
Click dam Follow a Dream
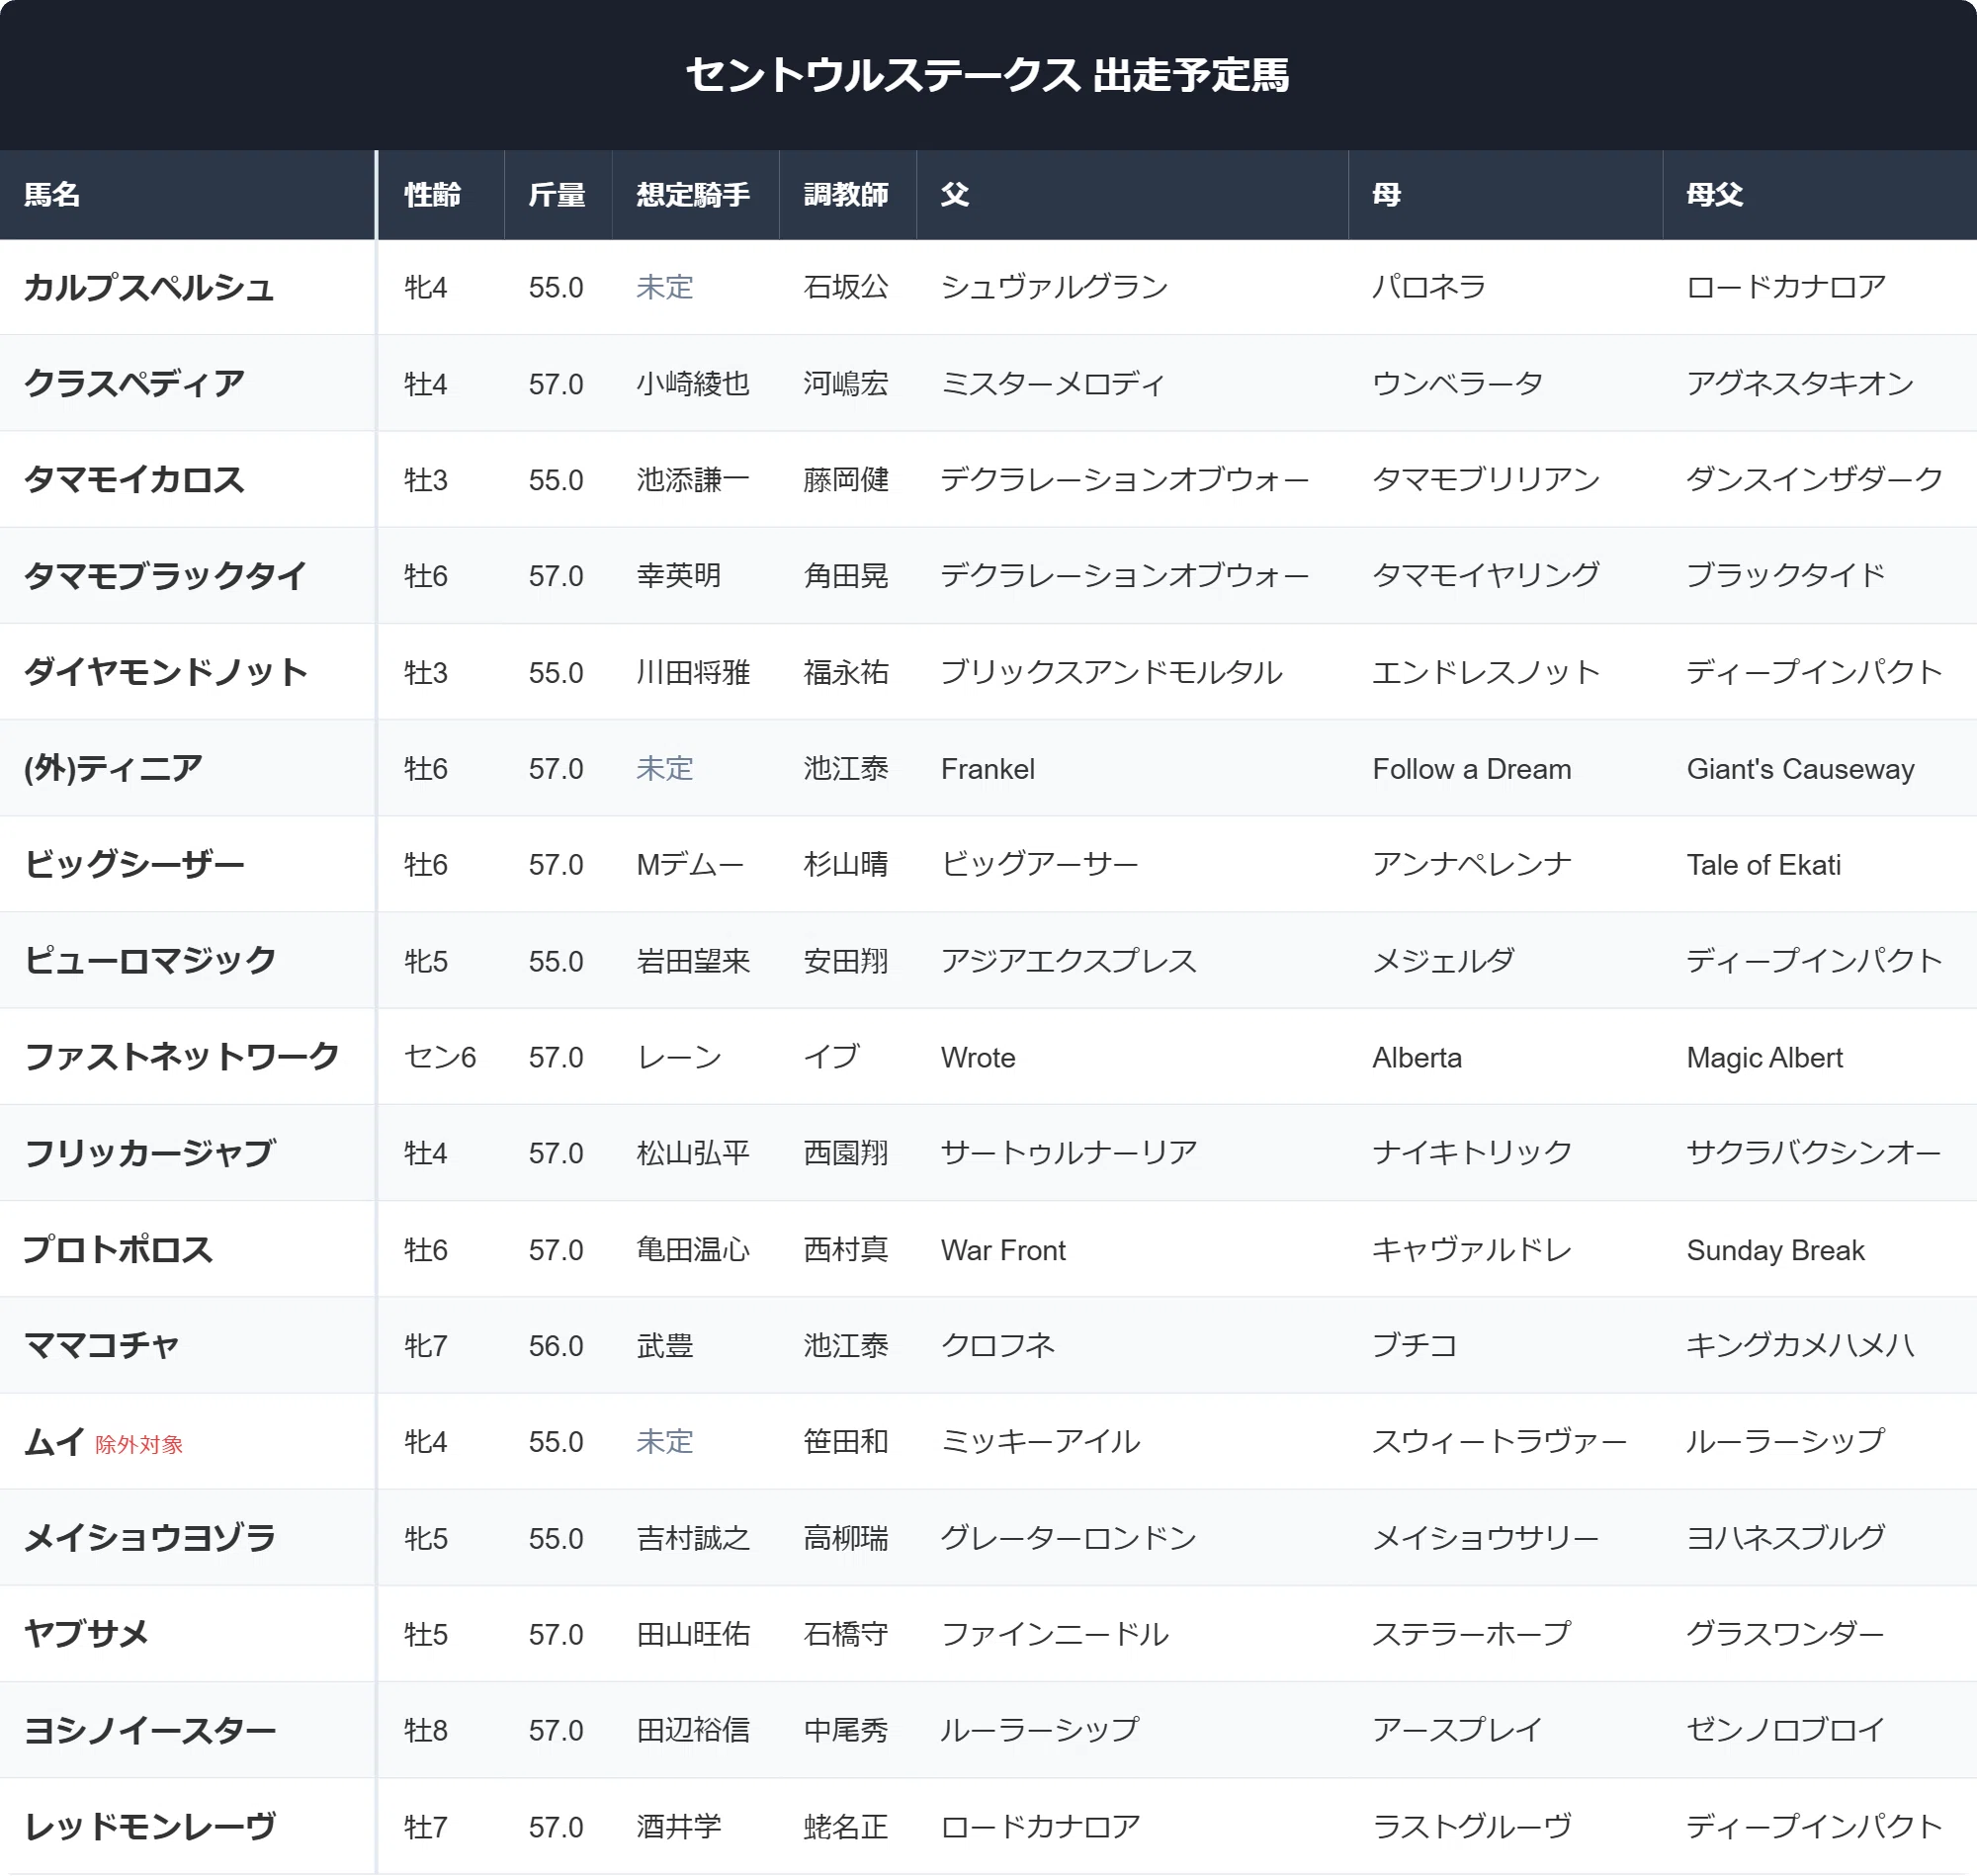click(x=1472, y=769)
